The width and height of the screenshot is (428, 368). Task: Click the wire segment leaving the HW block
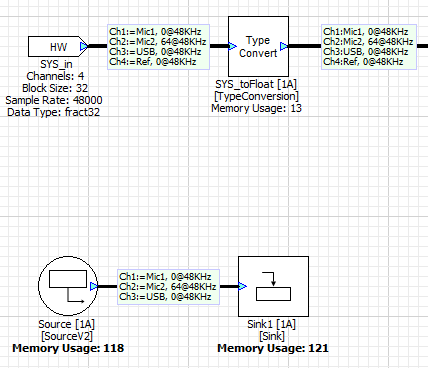98,46
